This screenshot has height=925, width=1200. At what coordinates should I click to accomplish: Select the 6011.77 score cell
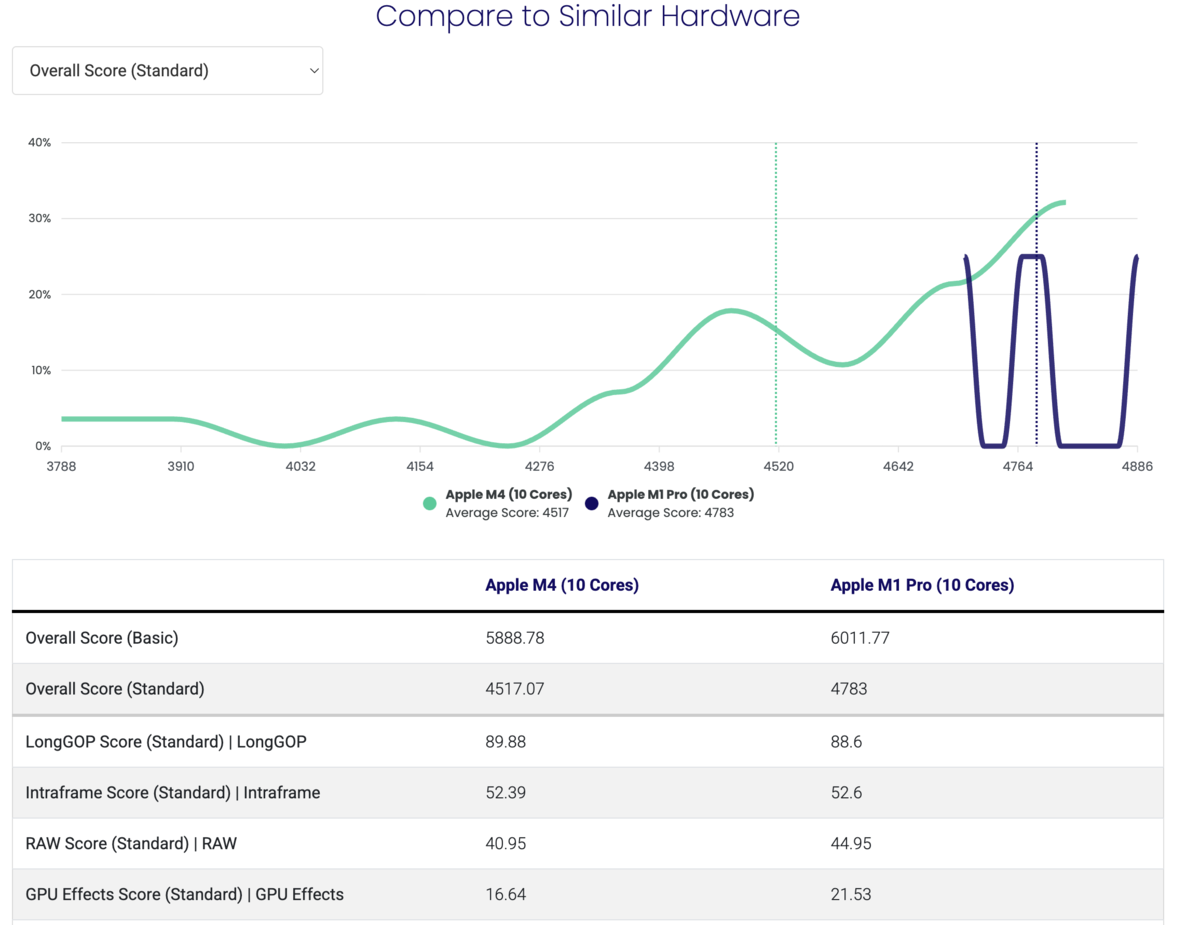tap(860, 638)
